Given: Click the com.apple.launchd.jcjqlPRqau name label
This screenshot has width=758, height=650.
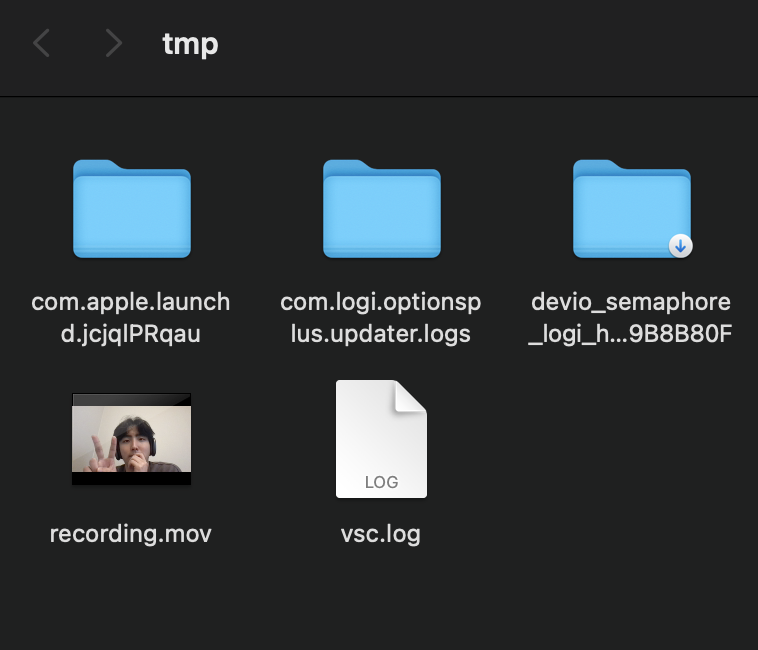Looking at the screenshot, I should (131, 318).
